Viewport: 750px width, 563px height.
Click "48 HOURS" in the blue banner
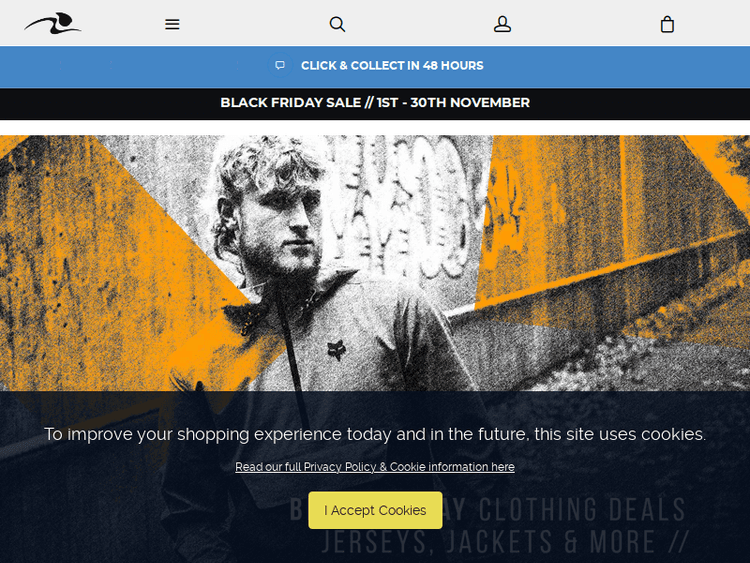pos(453,66)
